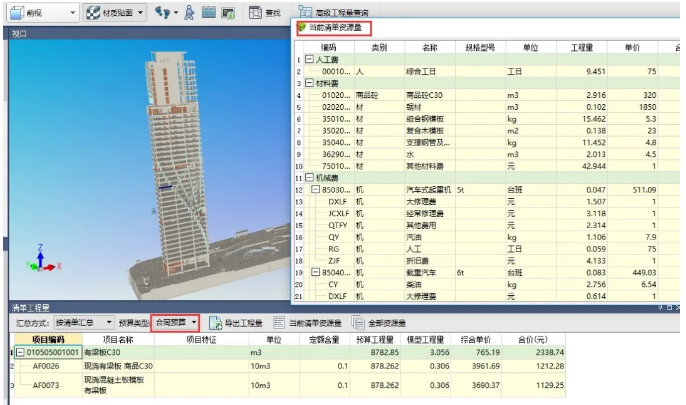The height and width of the screenshot is (405, 686).
Task: Click the 类别 column header
Action: pos(379,47)
